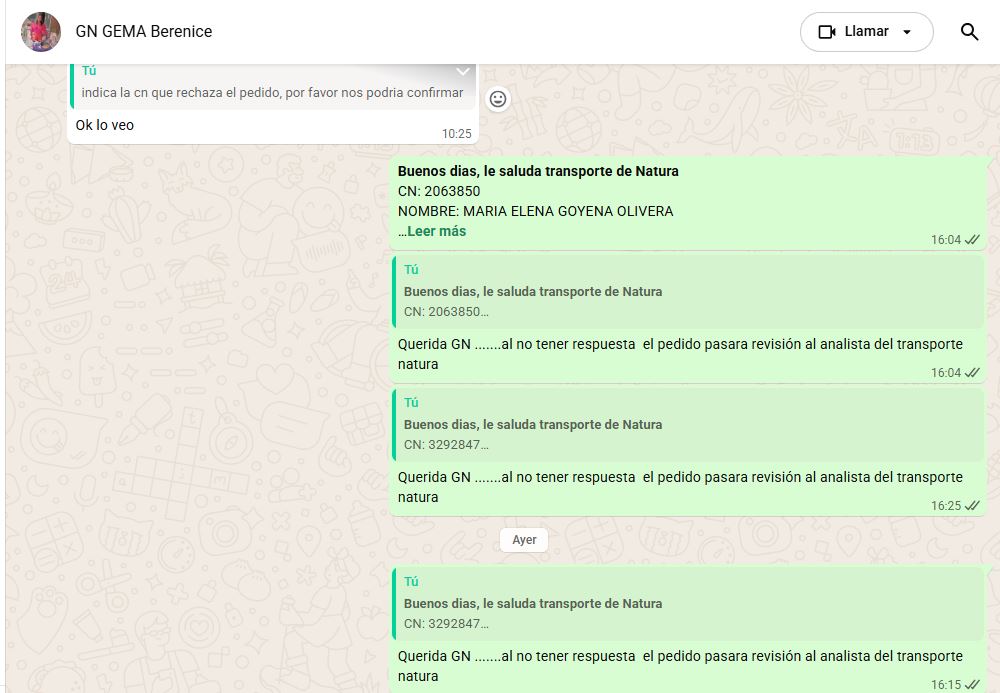This screenshot has height=693, width=1000.
Task: Click bold heading "Buenos dias, le saluda transporte" at top
Action: click(x=538, y=171)
